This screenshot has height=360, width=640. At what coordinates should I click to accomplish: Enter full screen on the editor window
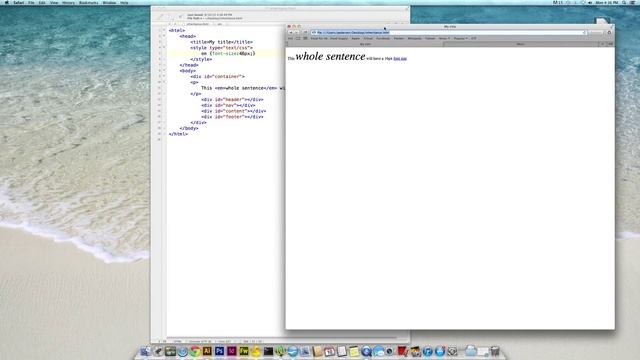(407, 8)
